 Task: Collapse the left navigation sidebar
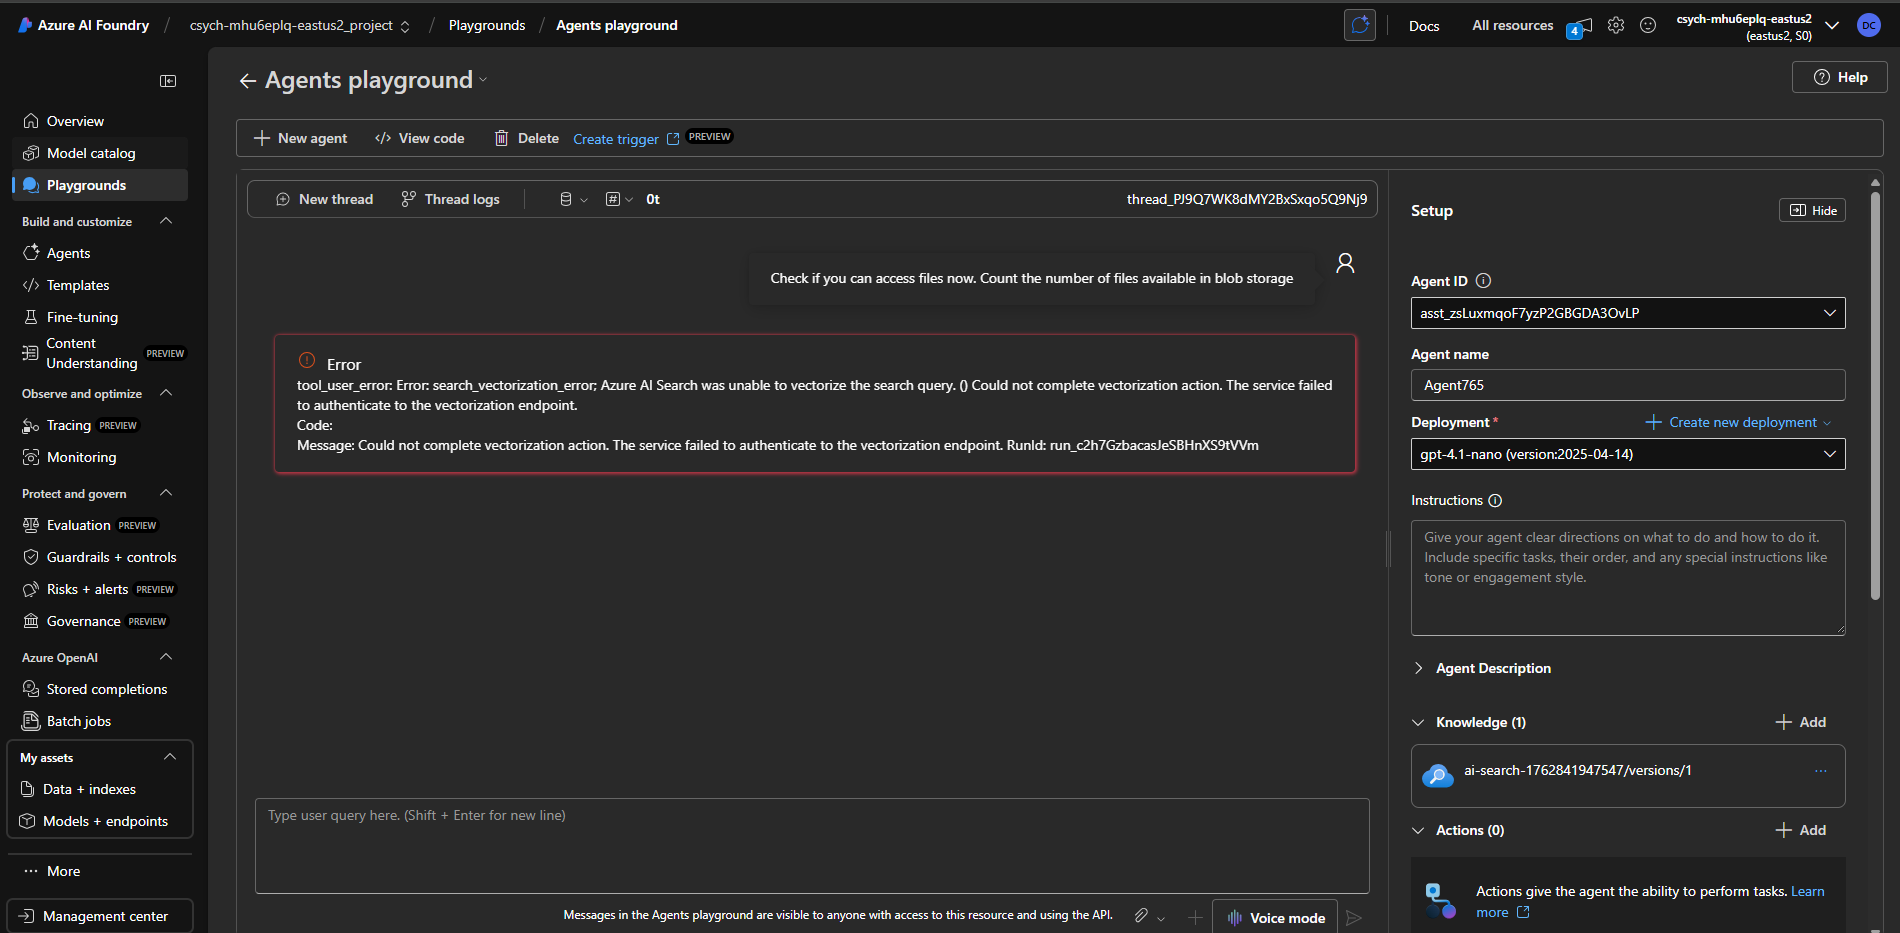[168, 81]
